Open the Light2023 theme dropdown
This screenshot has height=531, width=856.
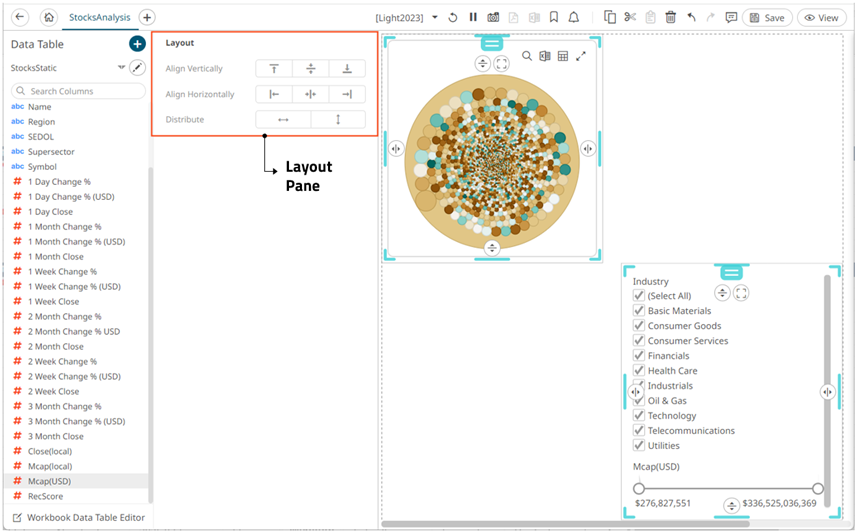[x=435, y=18]
